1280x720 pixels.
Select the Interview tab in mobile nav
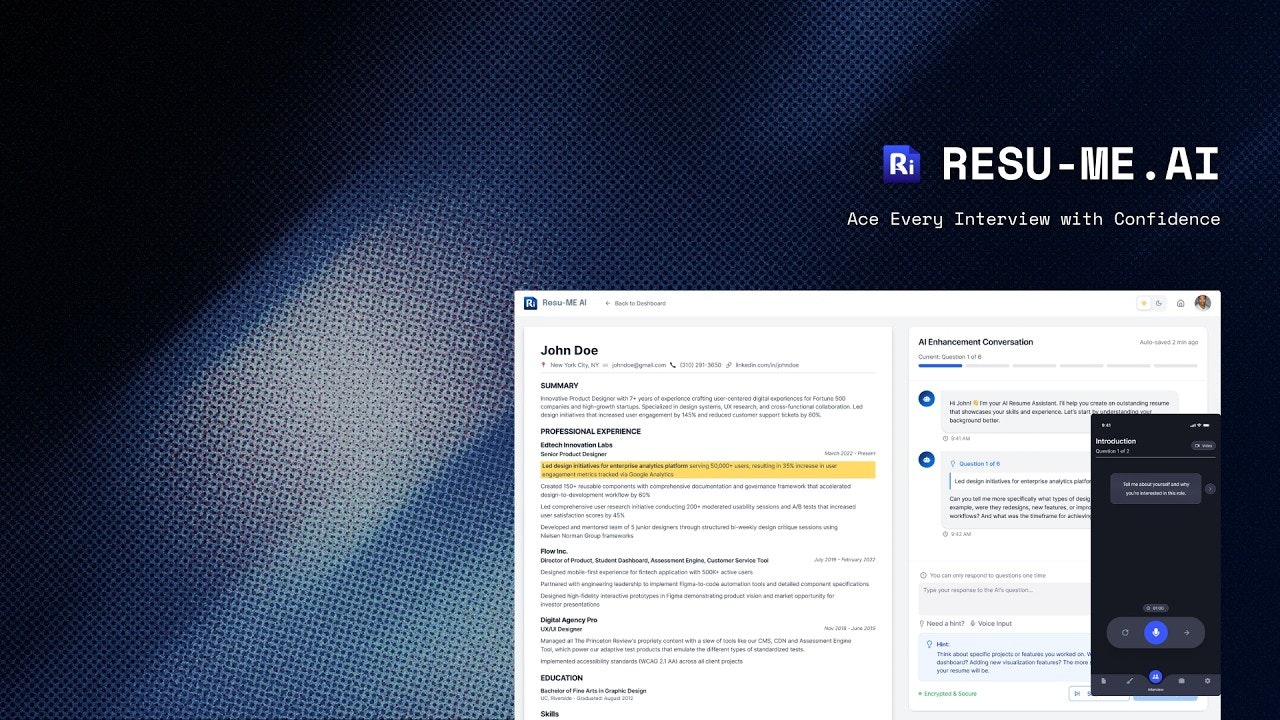point(1156,679)
